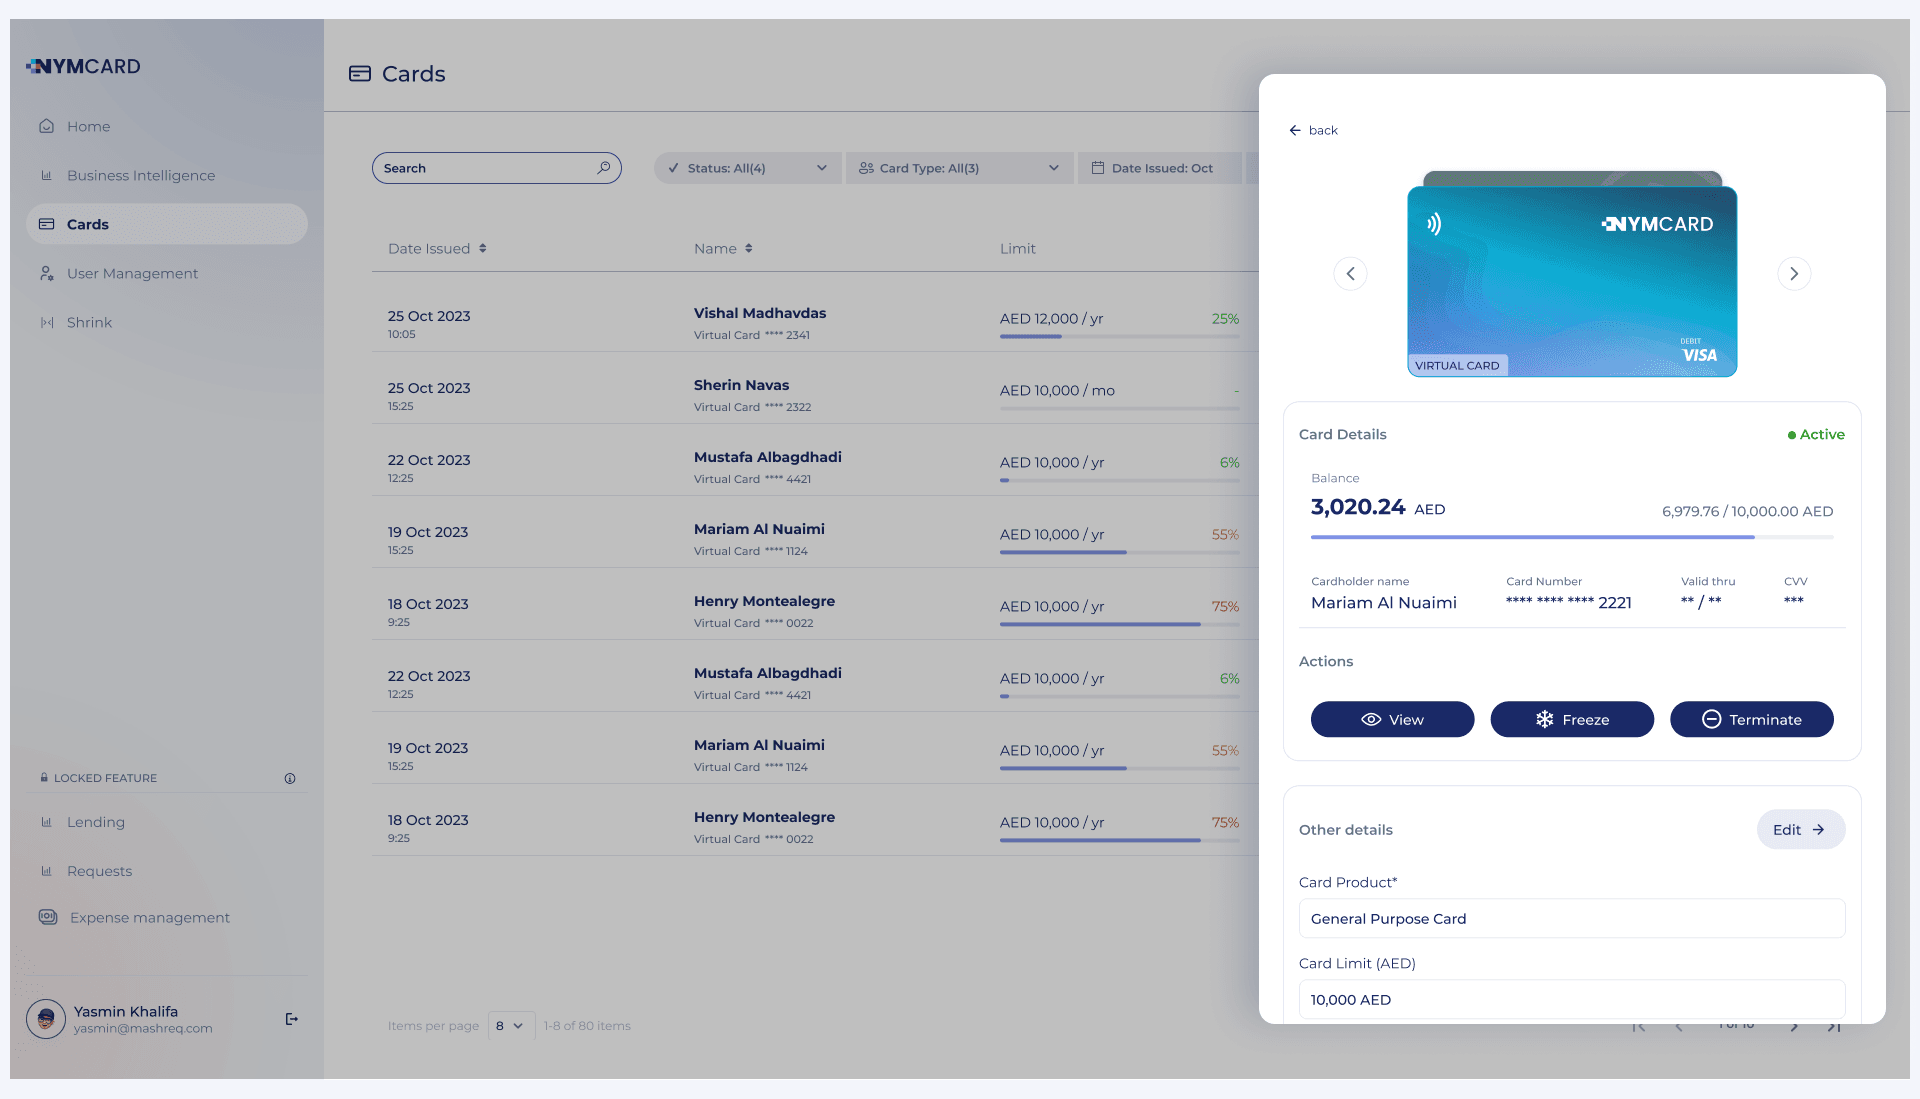Click the 1-8 of 80 items text
1920x1099 pixels.
(587, 1026)
